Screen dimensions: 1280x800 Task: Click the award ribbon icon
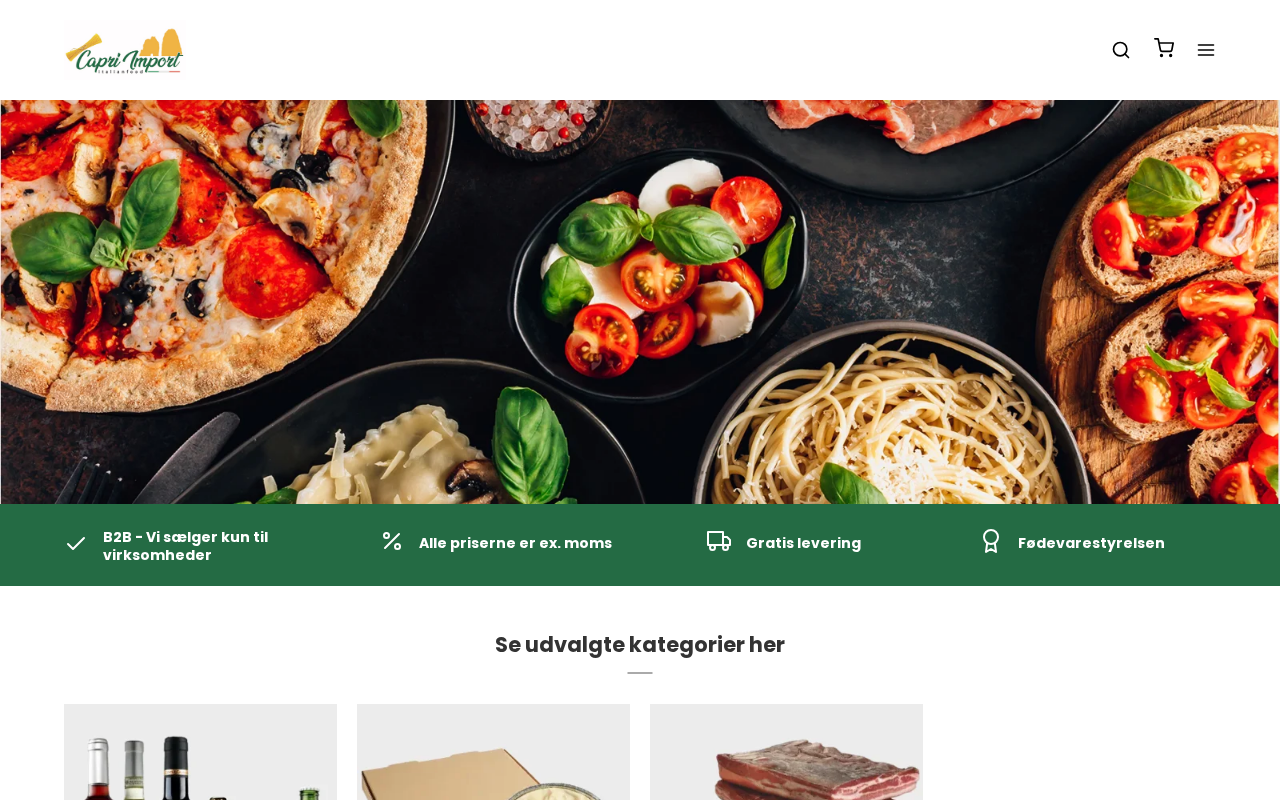991,541
